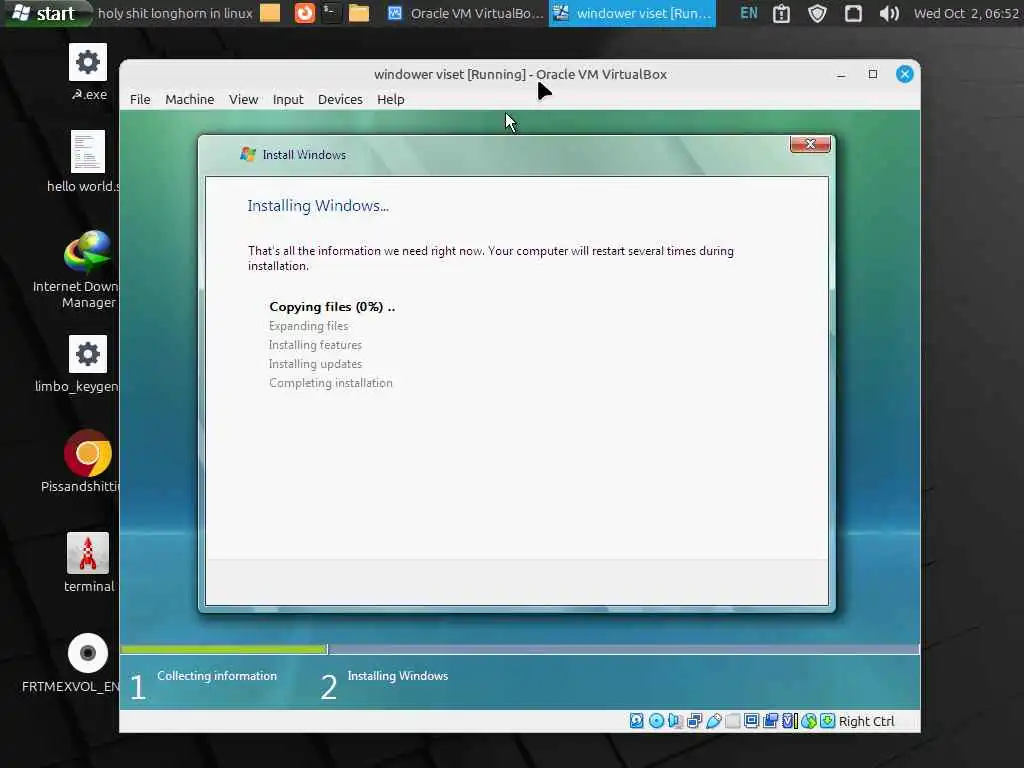Open the volume speaker tray icon
Viewport: 1024px width, 768px height.
(x=889, y=13)
